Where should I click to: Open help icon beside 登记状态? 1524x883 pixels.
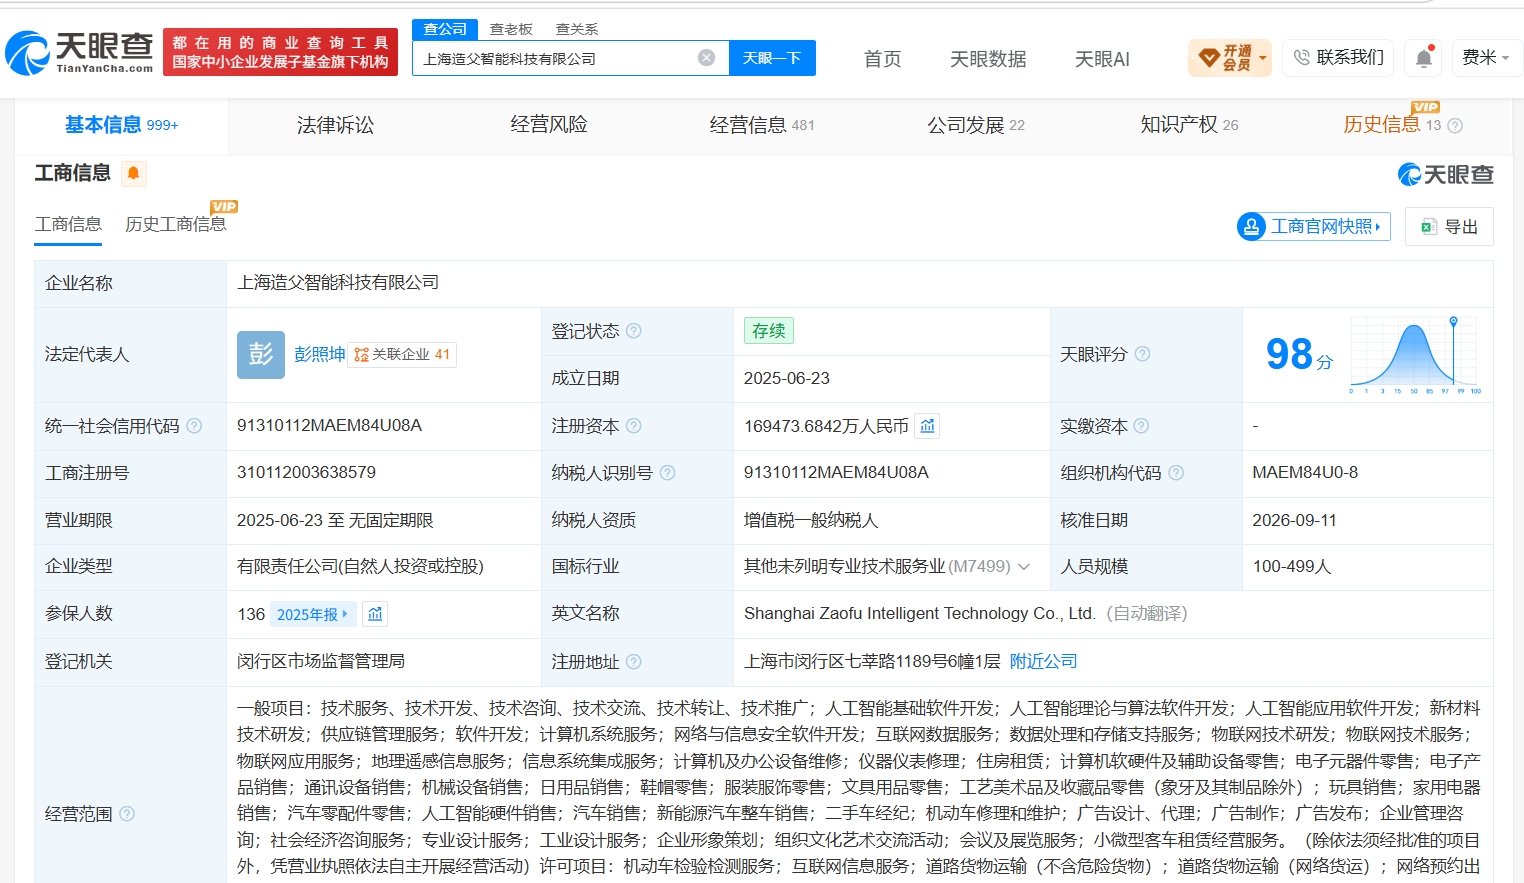(x=634, y=331)
